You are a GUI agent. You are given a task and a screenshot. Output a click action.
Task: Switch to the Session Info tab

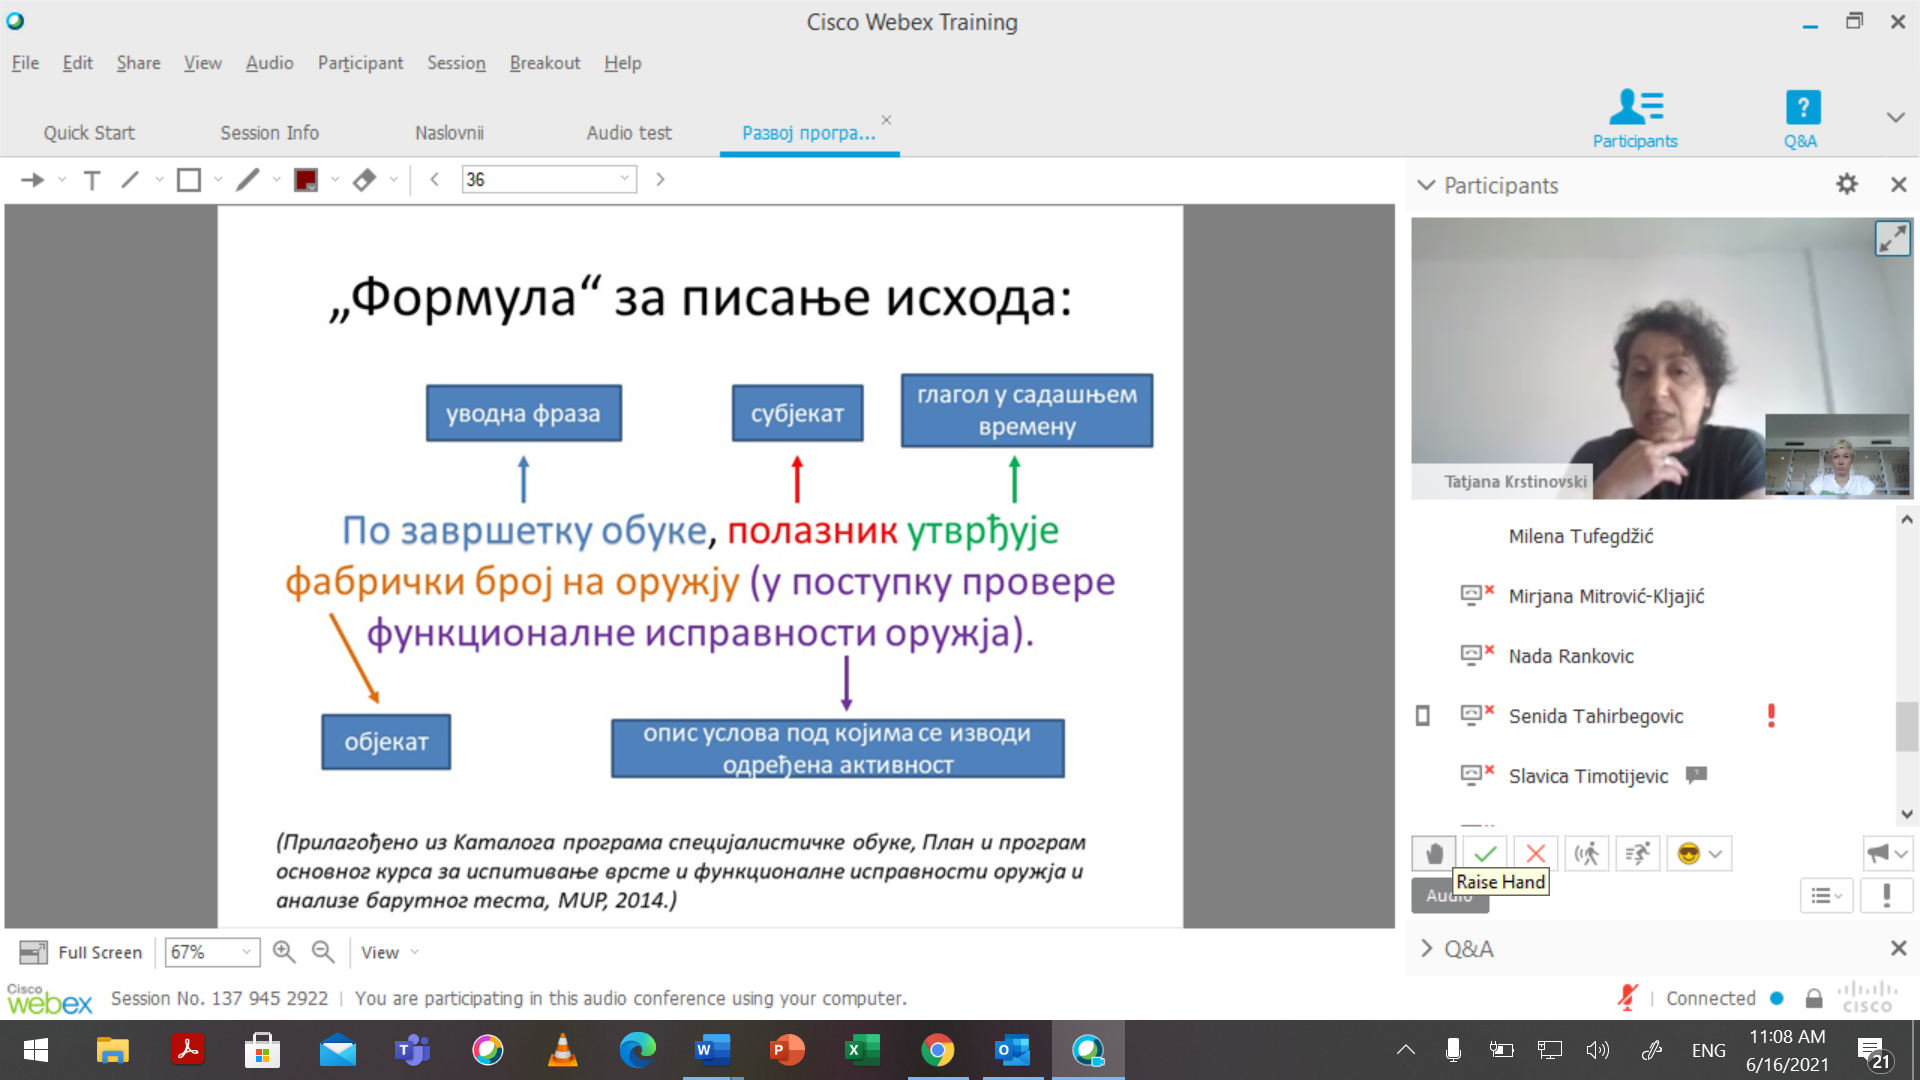[269, 133]
